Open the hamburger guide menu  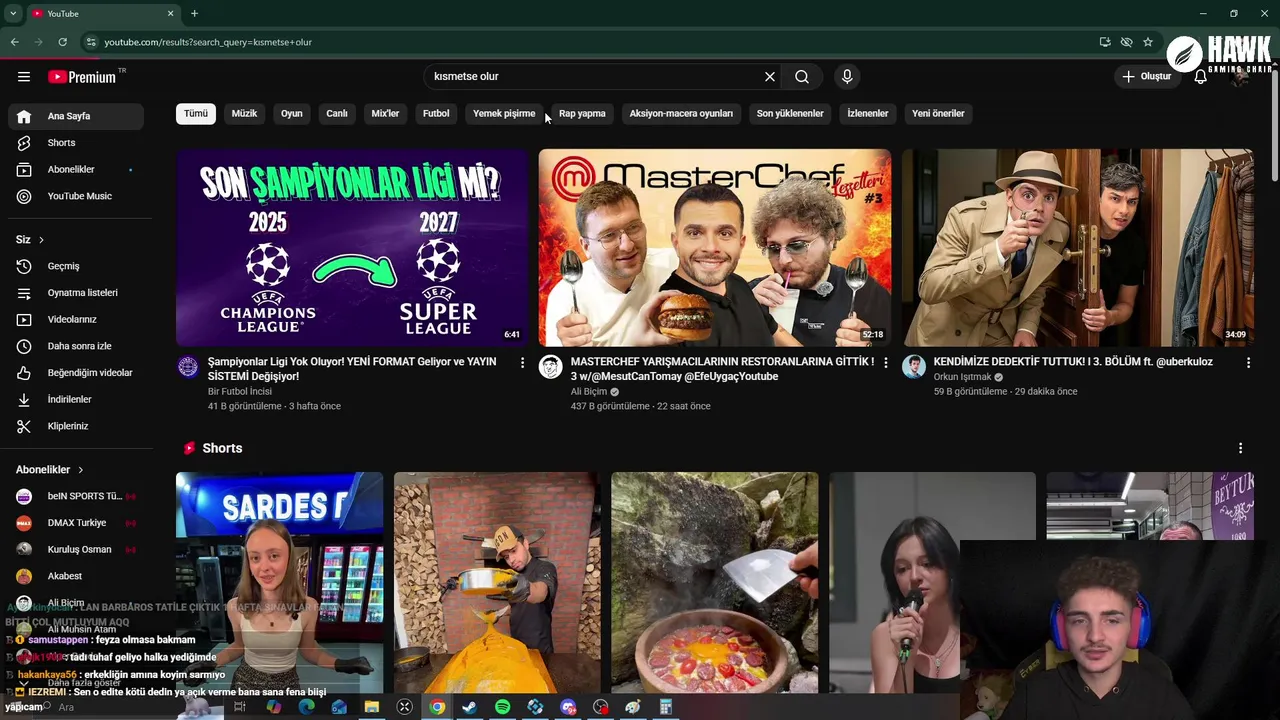point(24,77)
